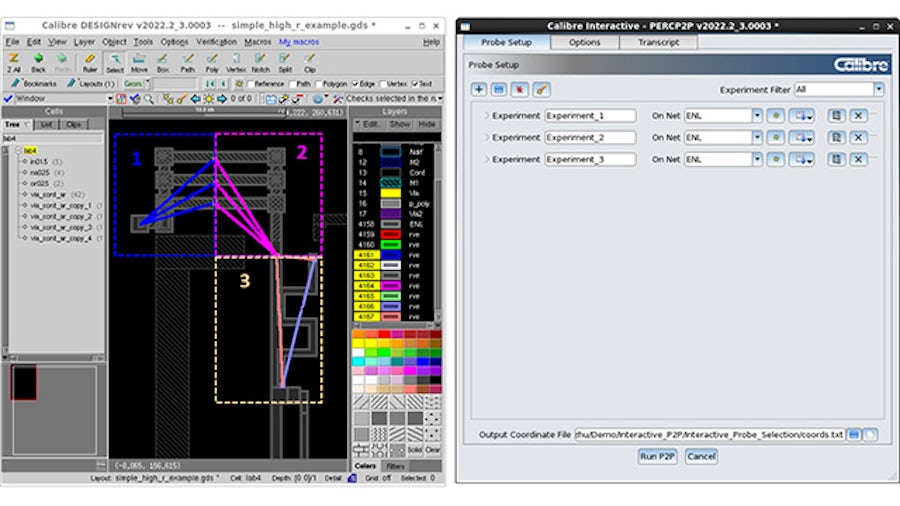Switch to the Transcript tab
This screenshot has width=900, height=506.
click(x=658, y=42)
